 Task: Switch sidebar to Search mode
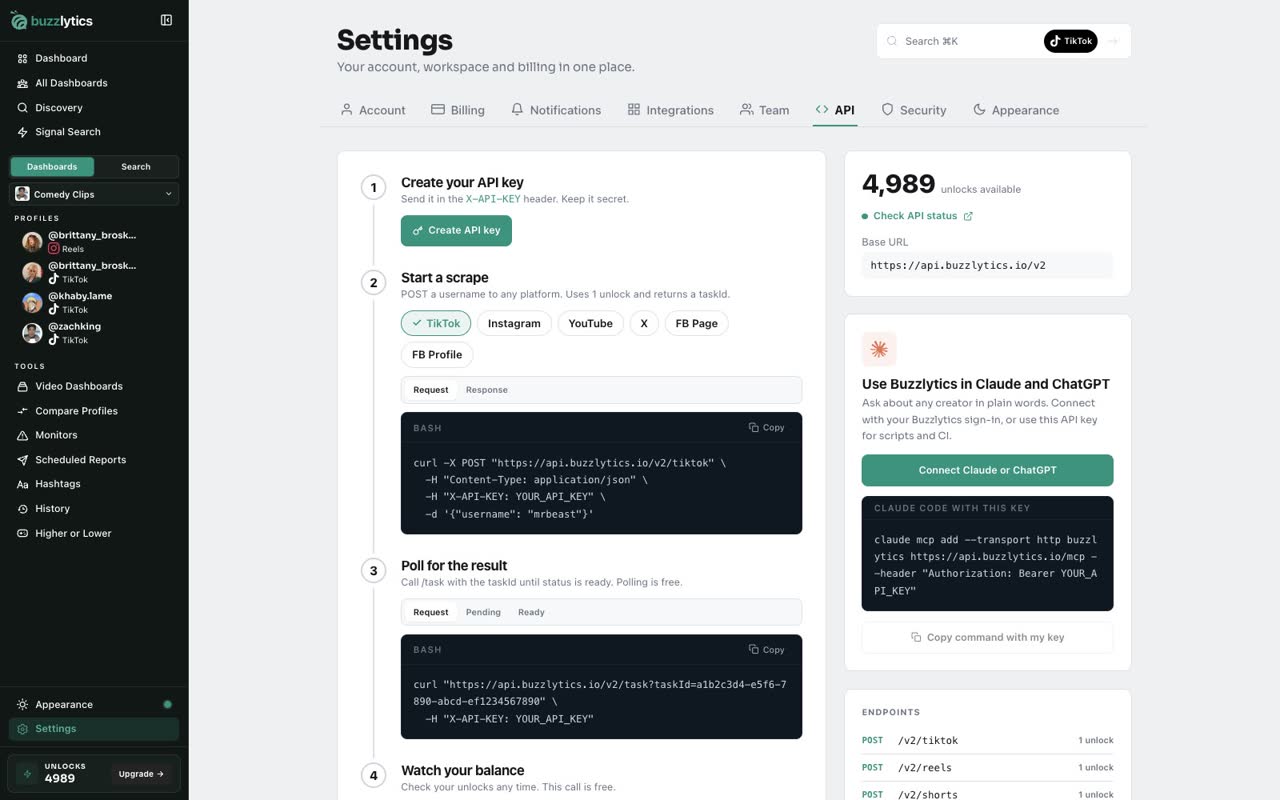pyautogui.click(x=136, y=167)
